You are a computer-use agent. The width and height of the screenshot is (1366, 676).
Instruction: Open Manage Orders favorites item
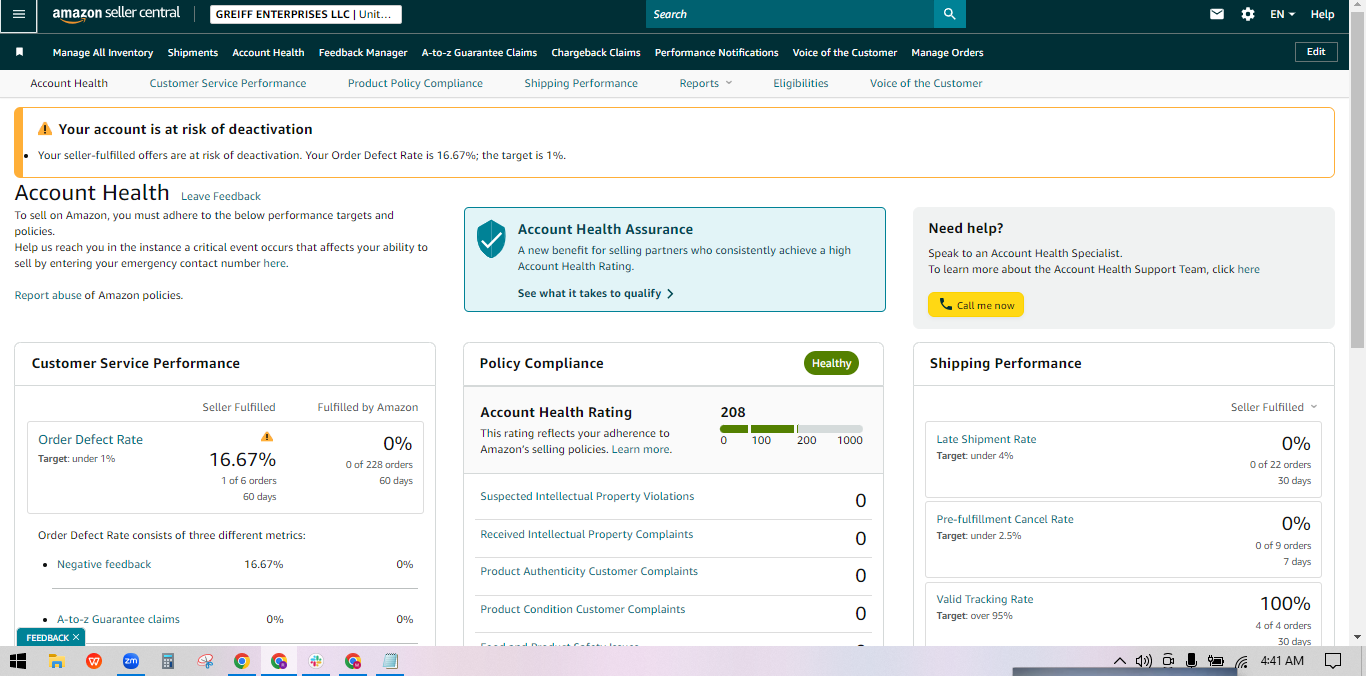[947, 52]
